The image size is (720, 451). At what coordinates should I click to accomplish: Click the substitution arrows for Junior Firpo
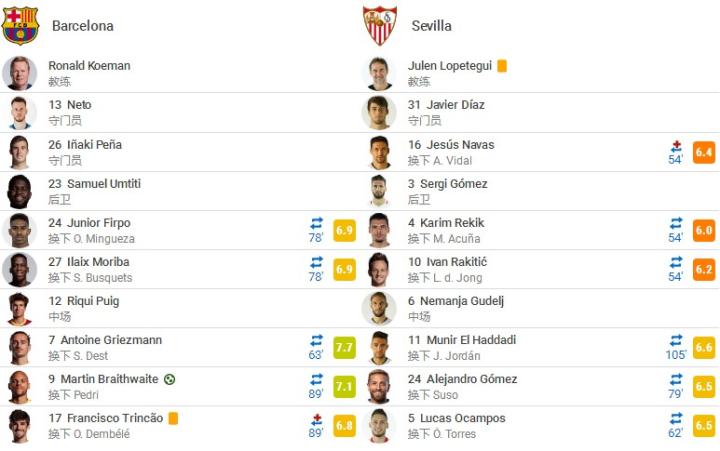pos(316,223)
